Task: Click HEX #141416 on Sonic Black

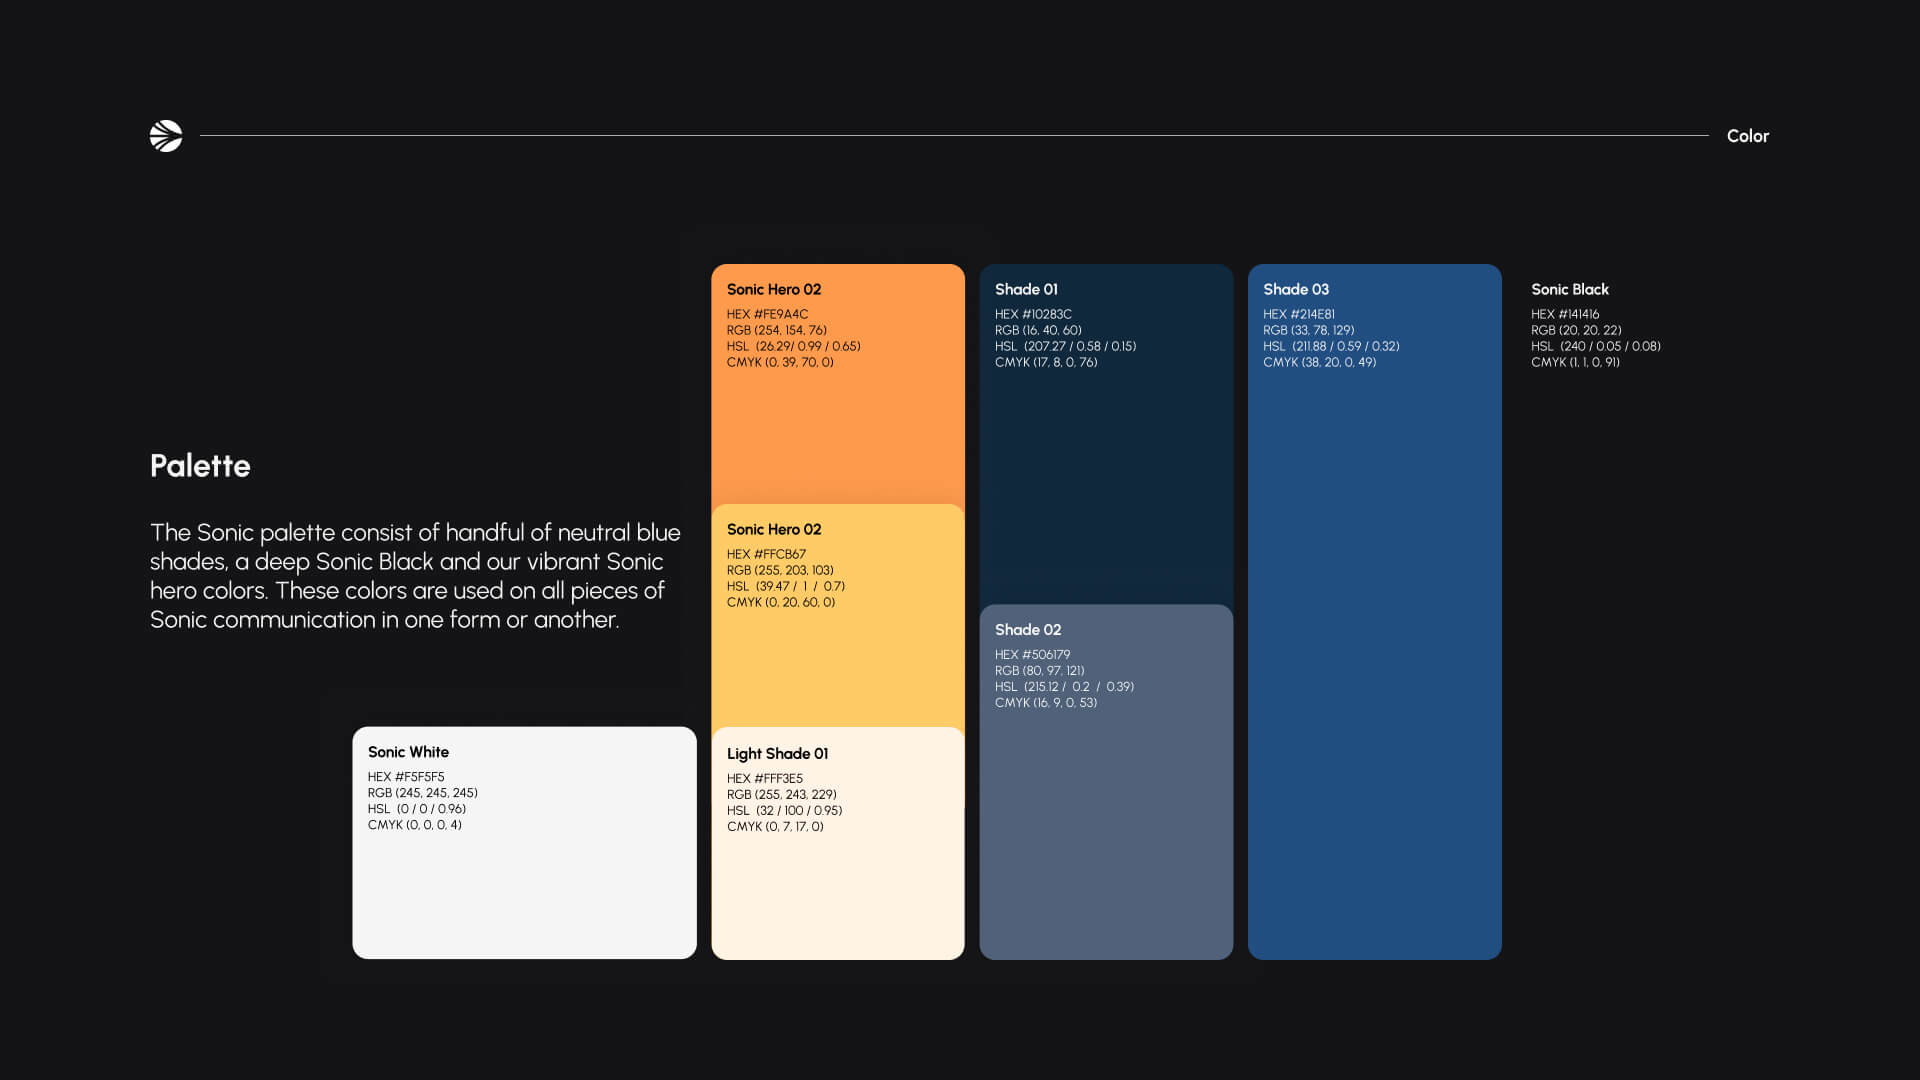Action: point(1571,313)
